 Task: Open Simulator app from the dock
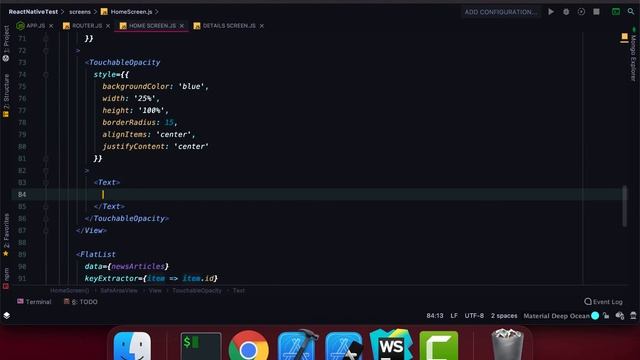click(344, 346)
